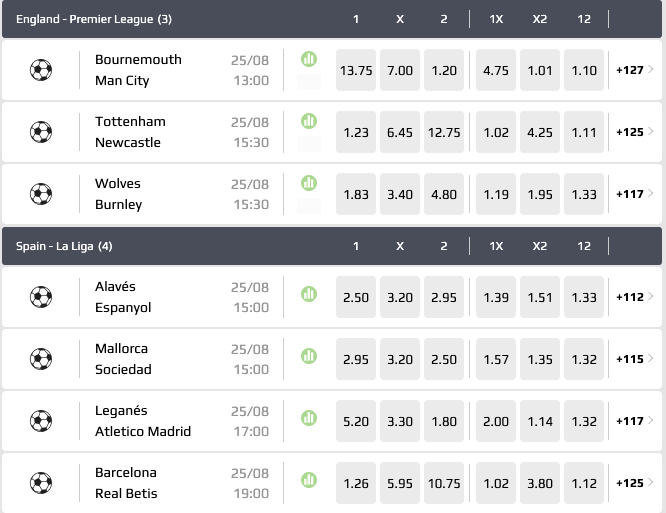The width and height of the screenshot is (666, 513).
Task: Show +125 more bets for Barcelona match
Action: click(x=636, y=483)
